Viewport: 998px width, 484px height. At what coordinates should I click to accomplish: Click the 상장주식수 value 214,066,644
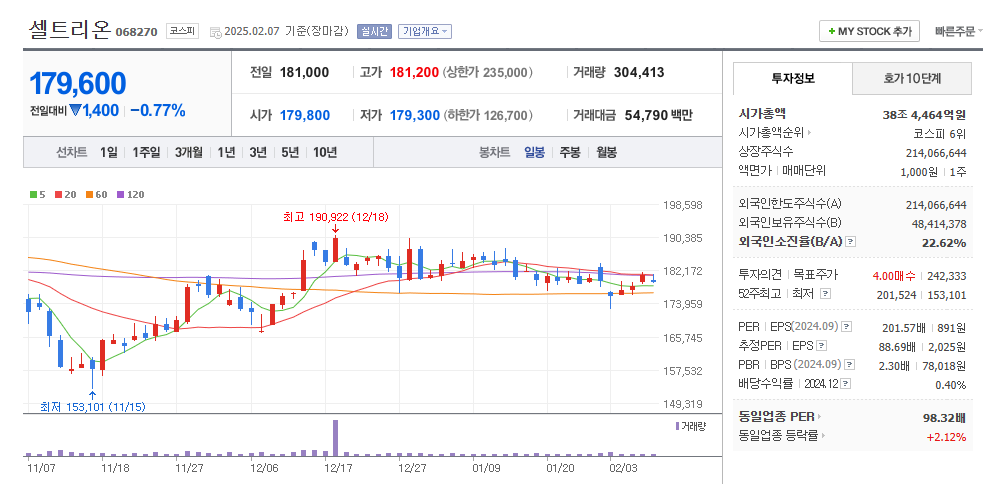(x=936, y=153)
